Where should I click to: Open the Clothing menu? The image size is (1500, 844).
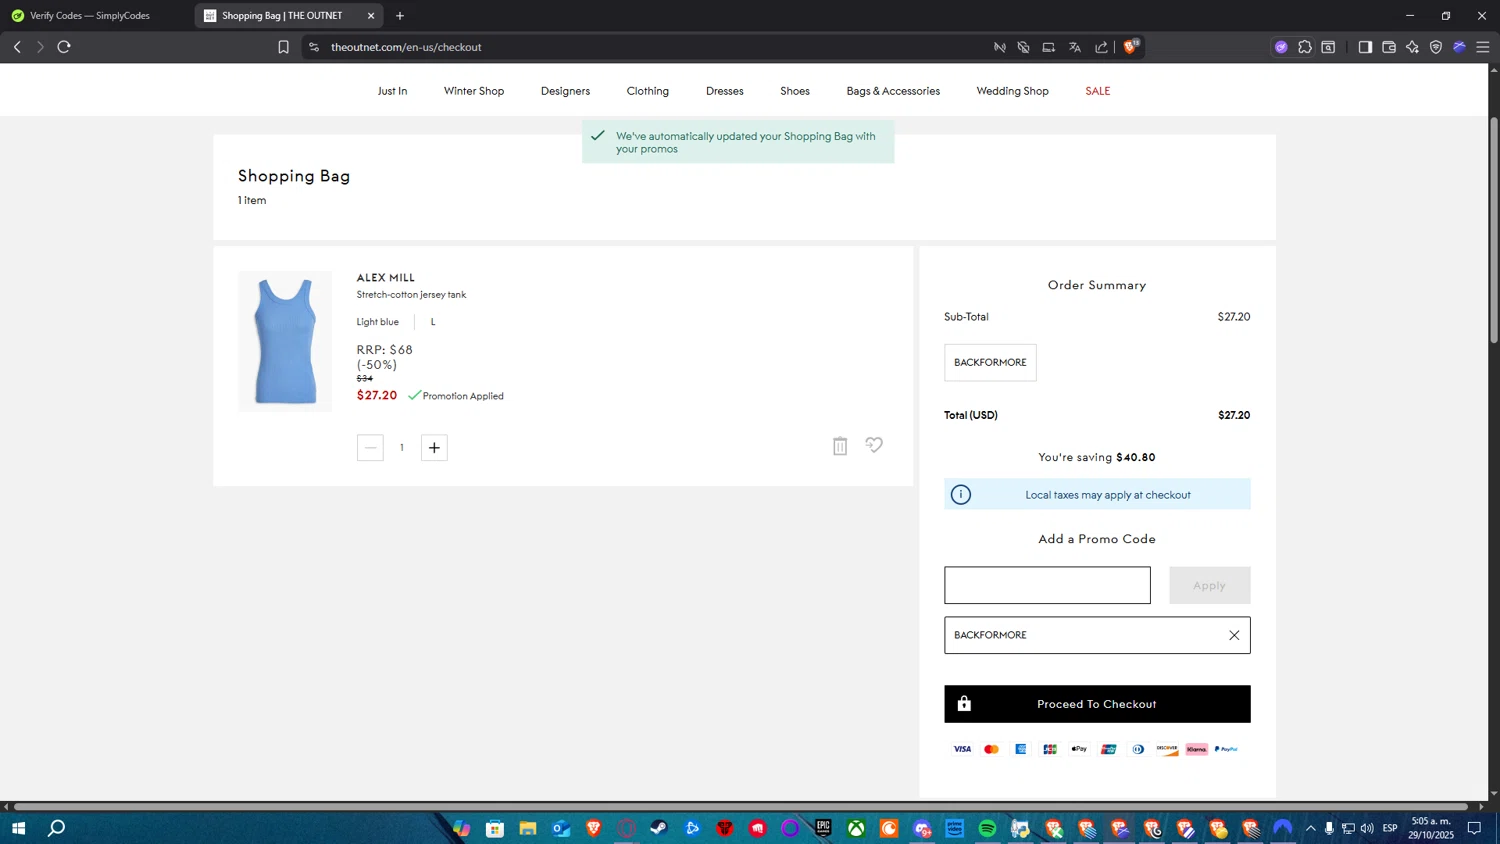[x=648, y=91]
